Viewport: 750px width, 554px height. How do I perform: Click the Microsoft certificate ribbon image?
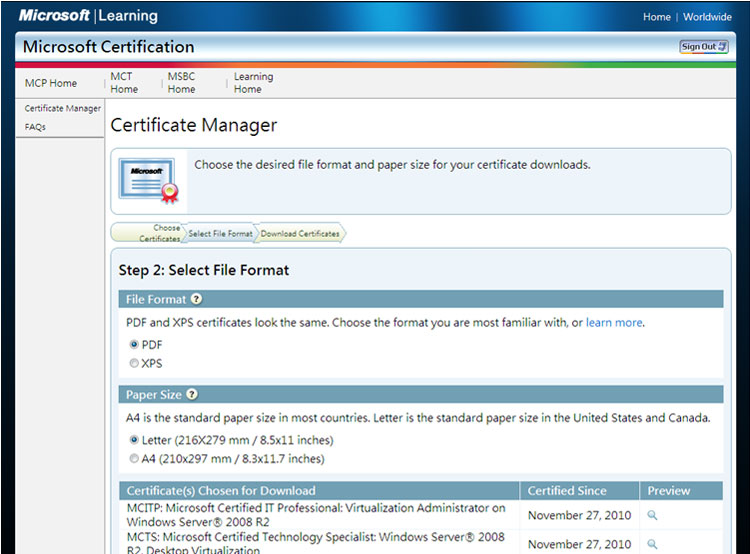[x=149, y=180]
